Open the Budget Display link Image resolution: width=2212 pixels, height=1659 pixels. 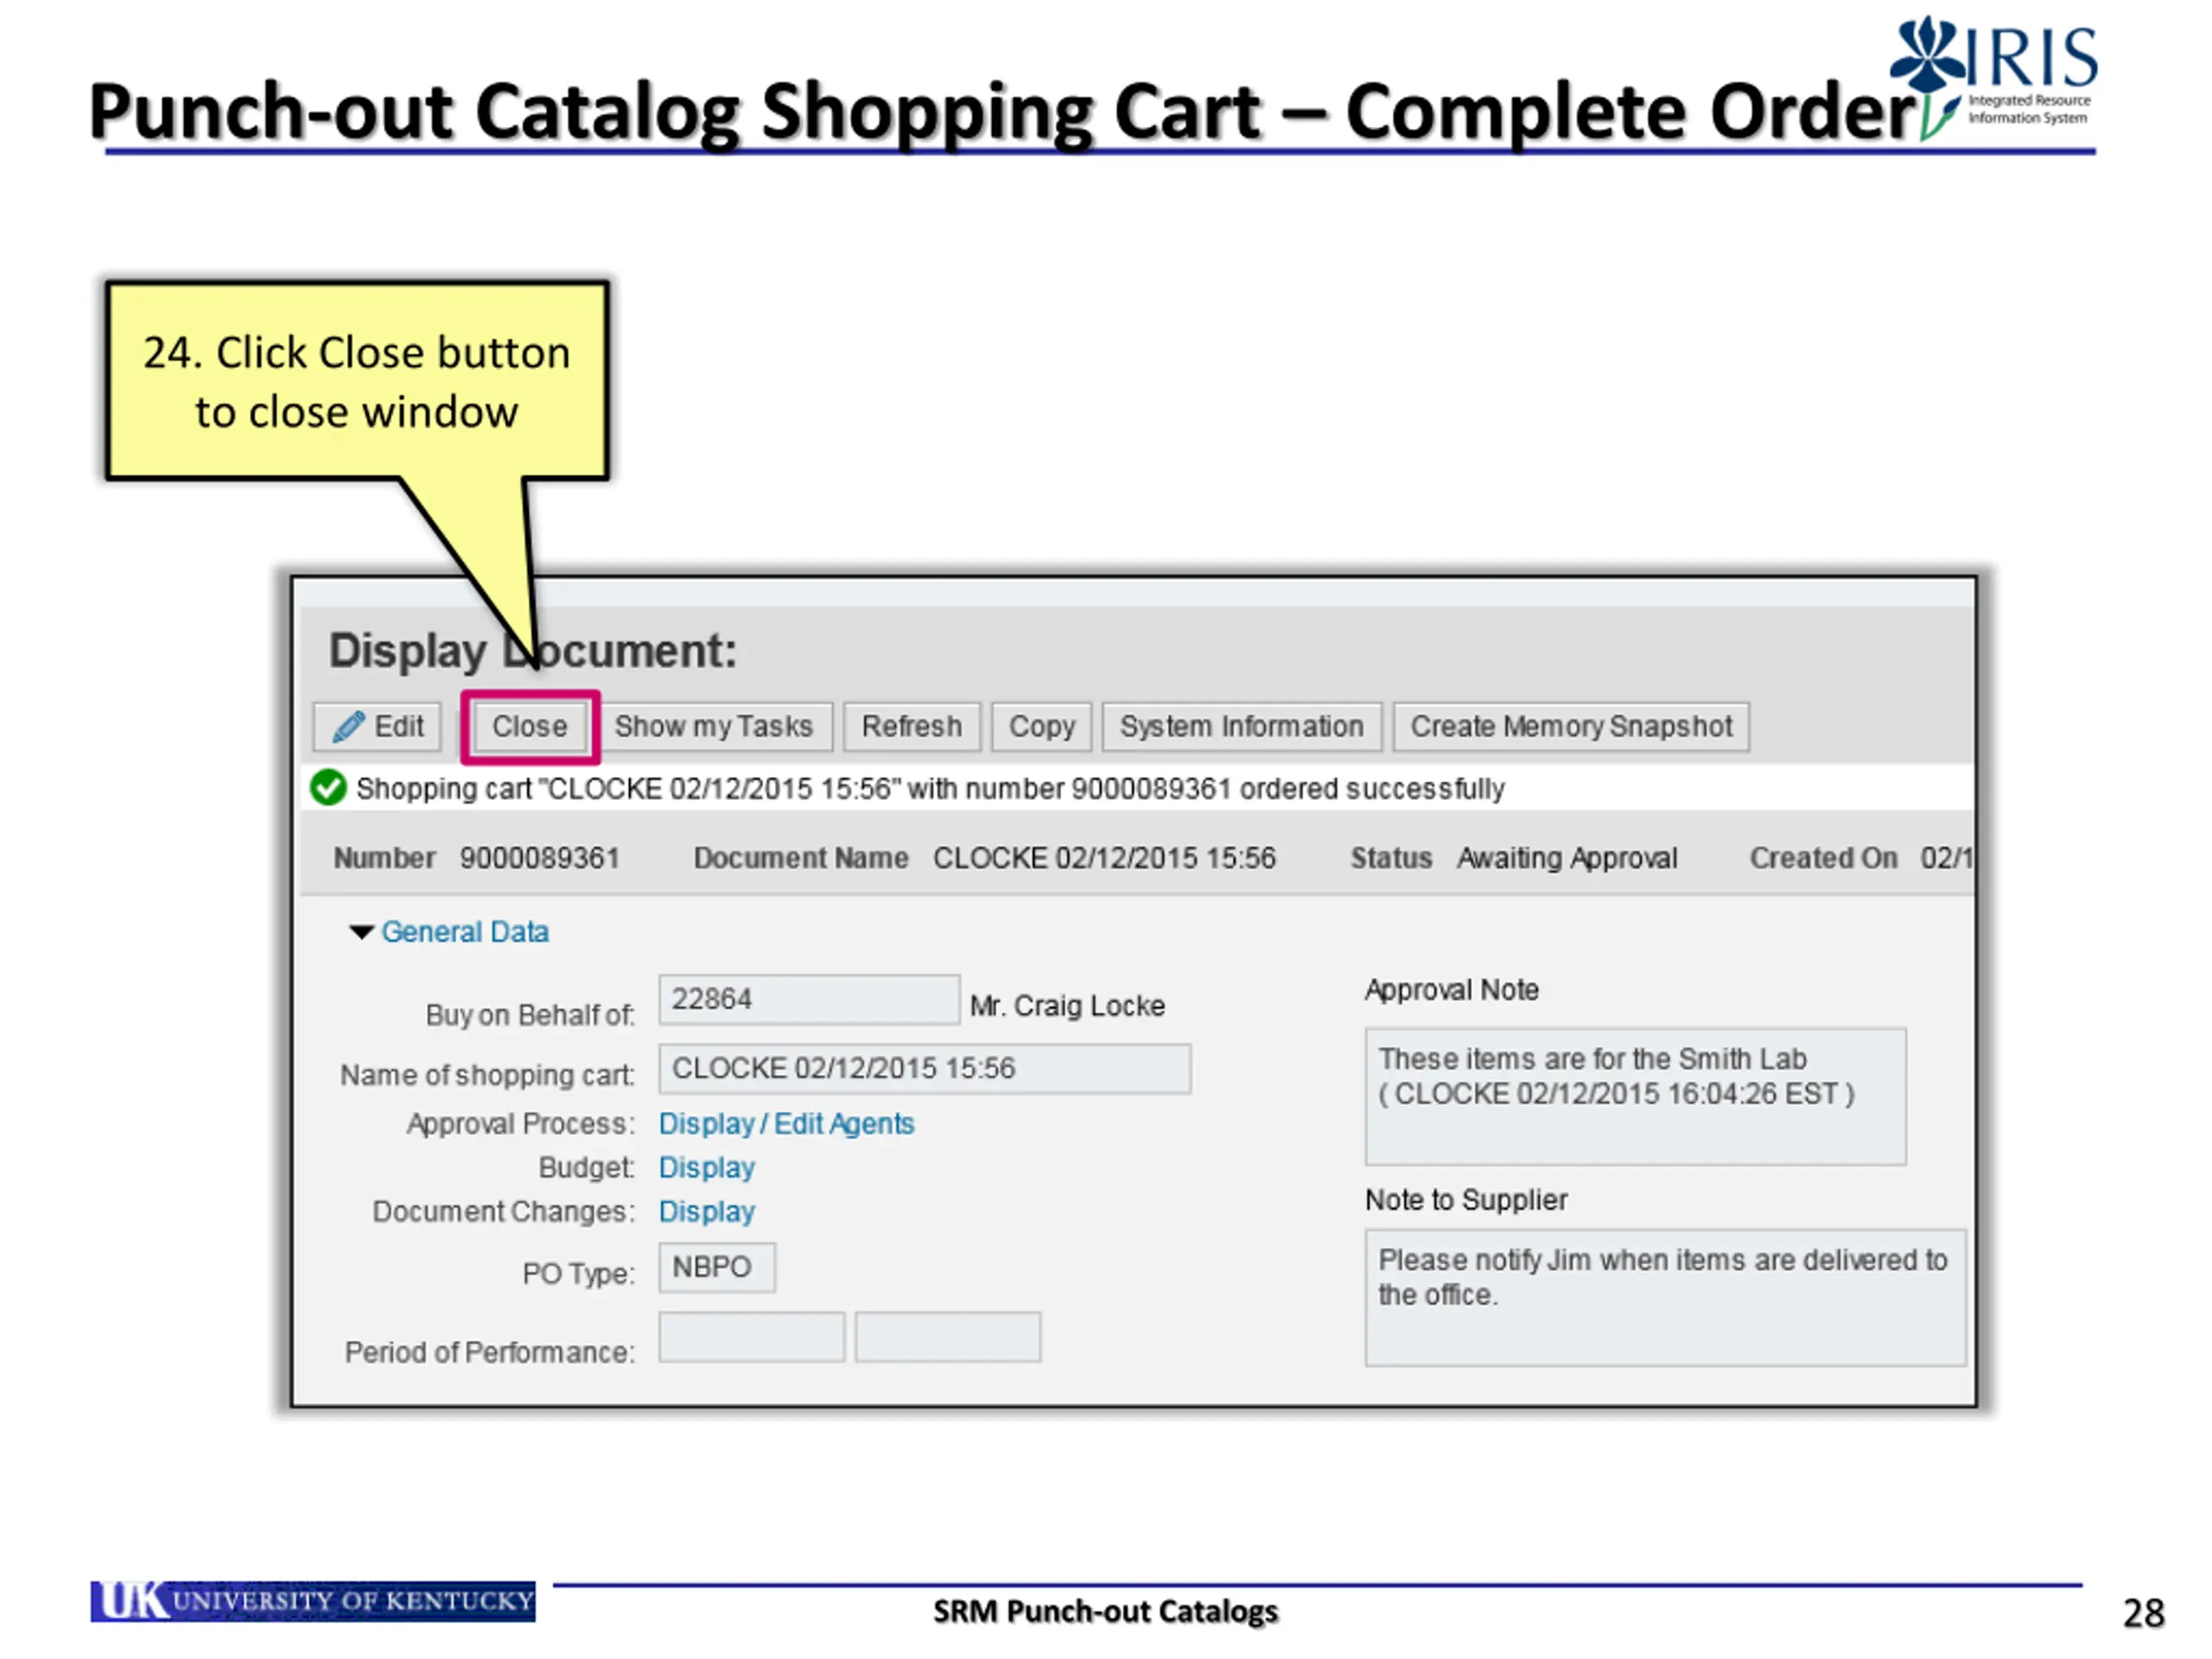707,1168
